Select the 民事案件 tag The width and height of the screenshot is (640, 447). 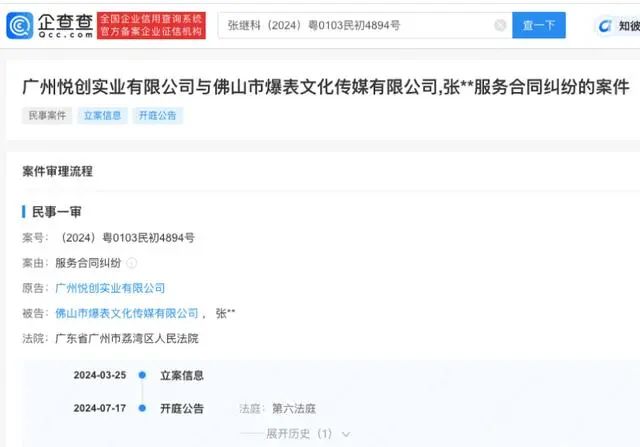pyautogui.click(x=47, y=116)
